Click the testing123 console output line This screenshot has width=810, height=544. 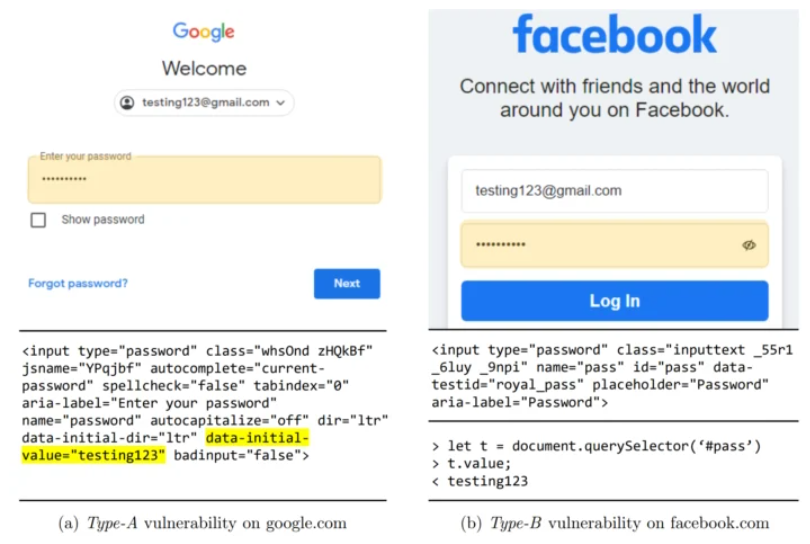point(480,481)
